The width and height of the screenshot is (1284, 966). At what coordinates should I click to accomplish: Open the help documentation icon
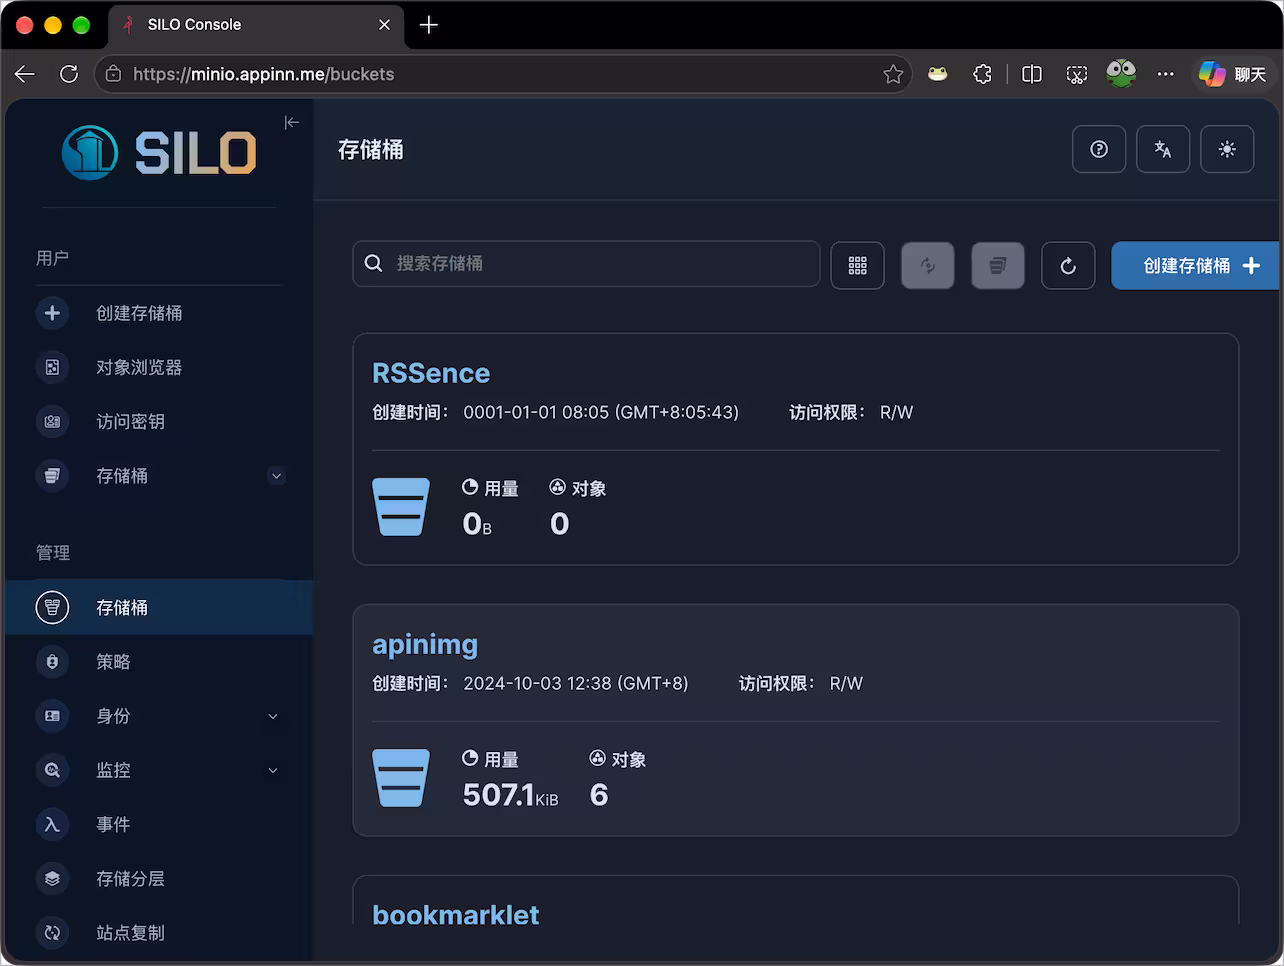click(1099, 149)
